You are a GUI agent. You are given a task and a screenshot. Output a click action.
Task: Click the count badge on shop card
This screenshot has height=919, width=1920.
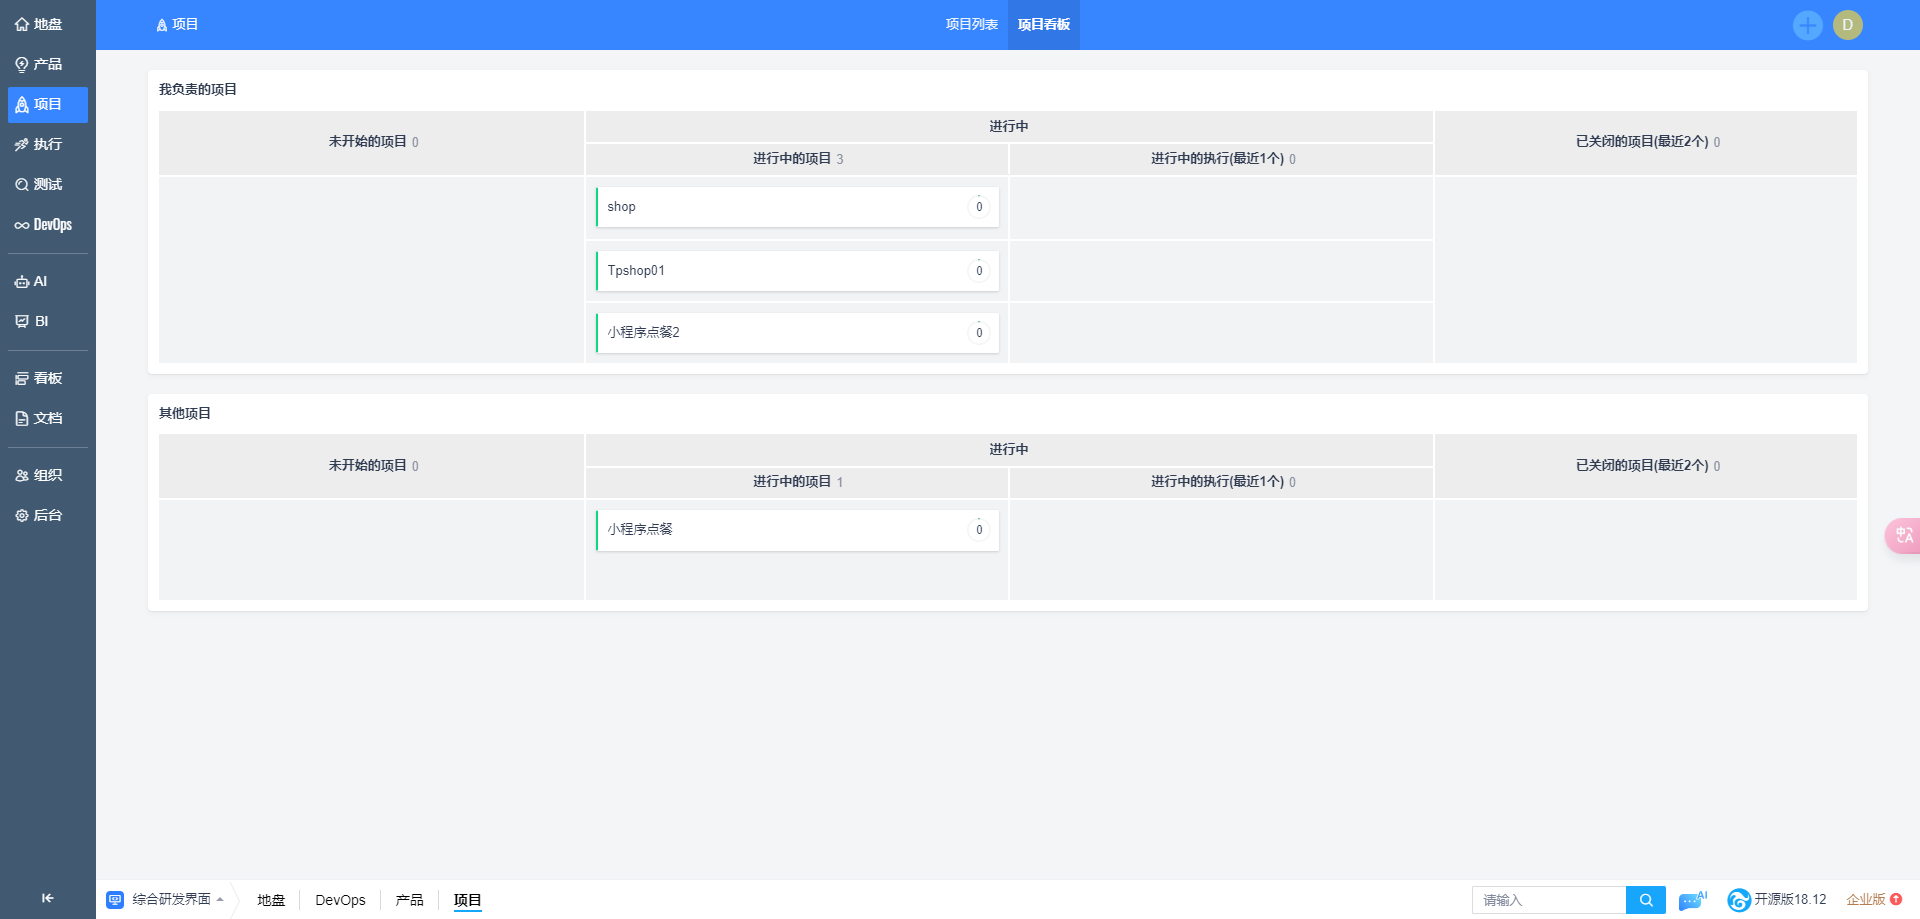(979, 207)
